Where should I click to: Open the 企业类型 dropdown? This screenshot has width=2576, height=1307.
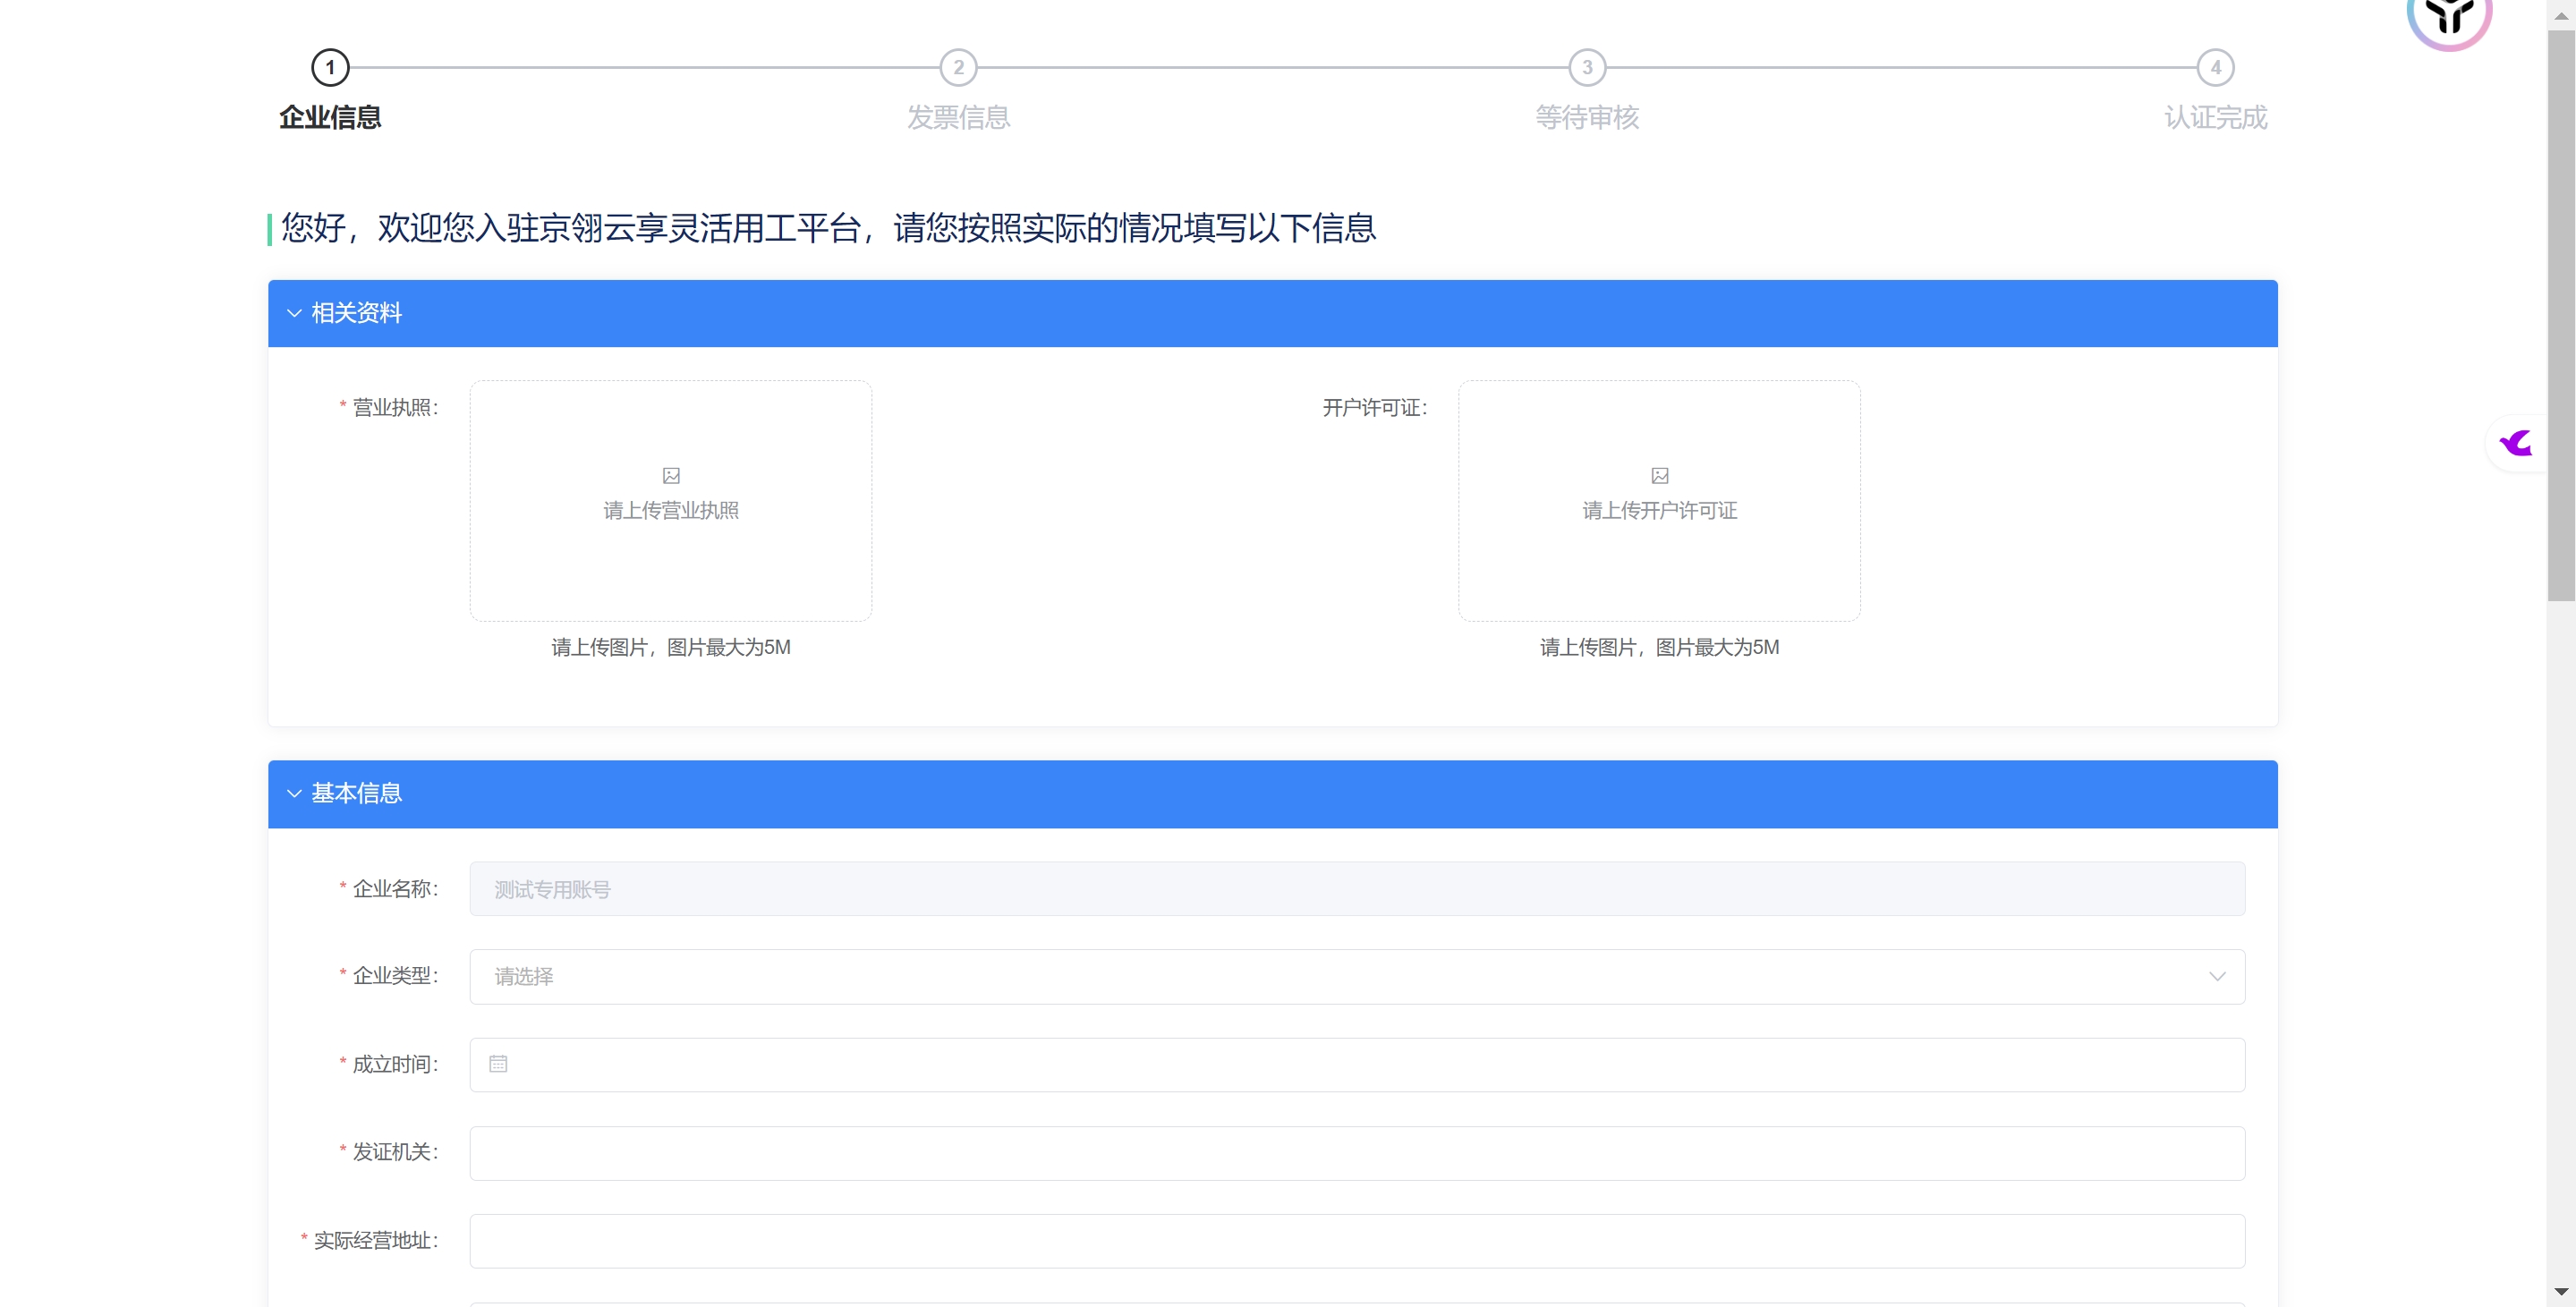click(1357, 977)
